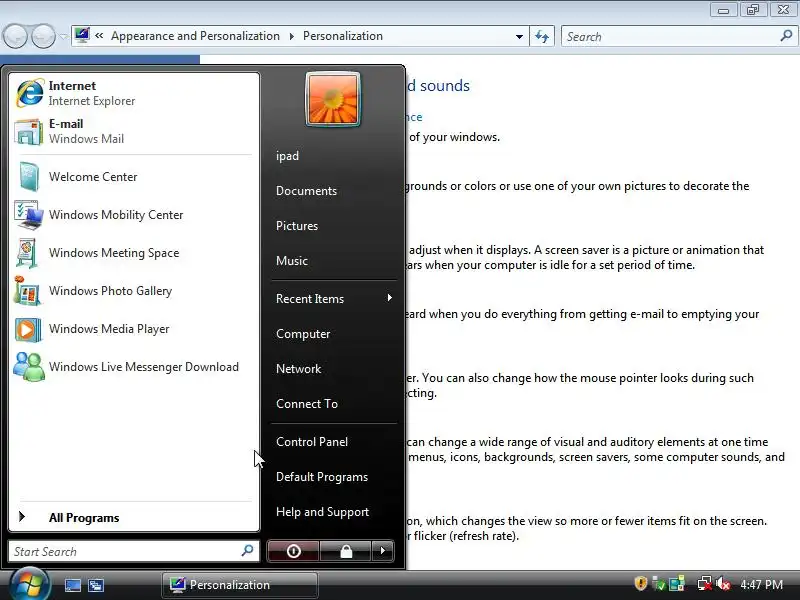Open Windows Live Messenger Download icon
Screen dimensions: 800x600
(x=29, y=367)
